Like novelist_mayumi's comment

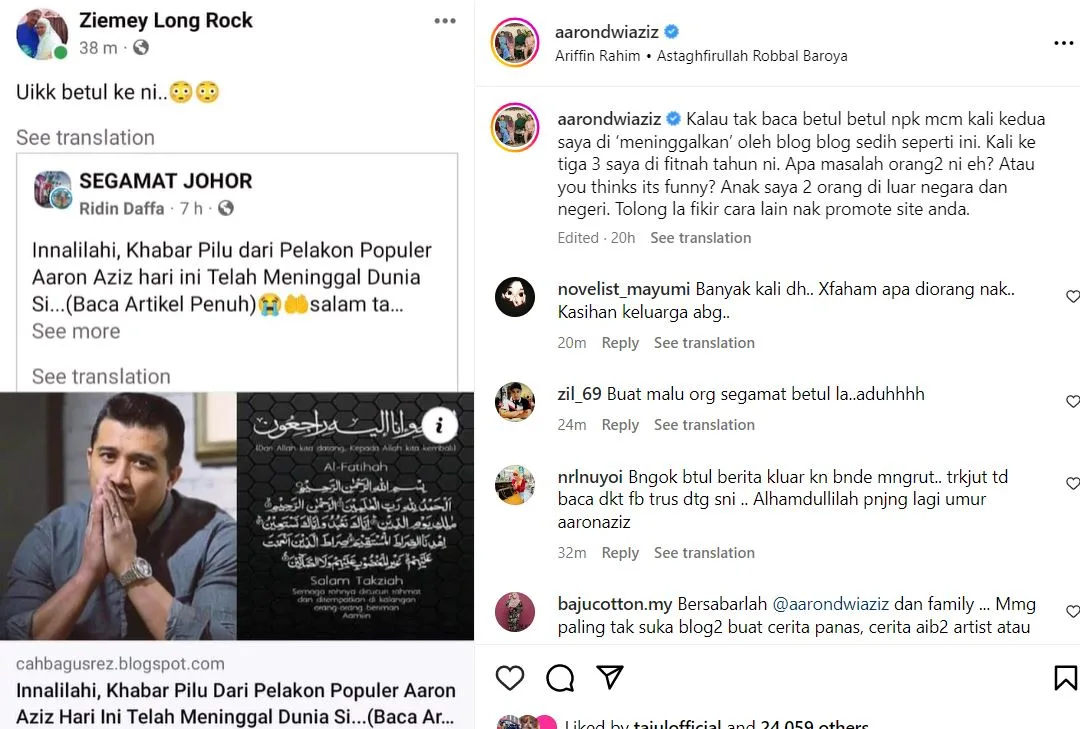pos(1073,297)
